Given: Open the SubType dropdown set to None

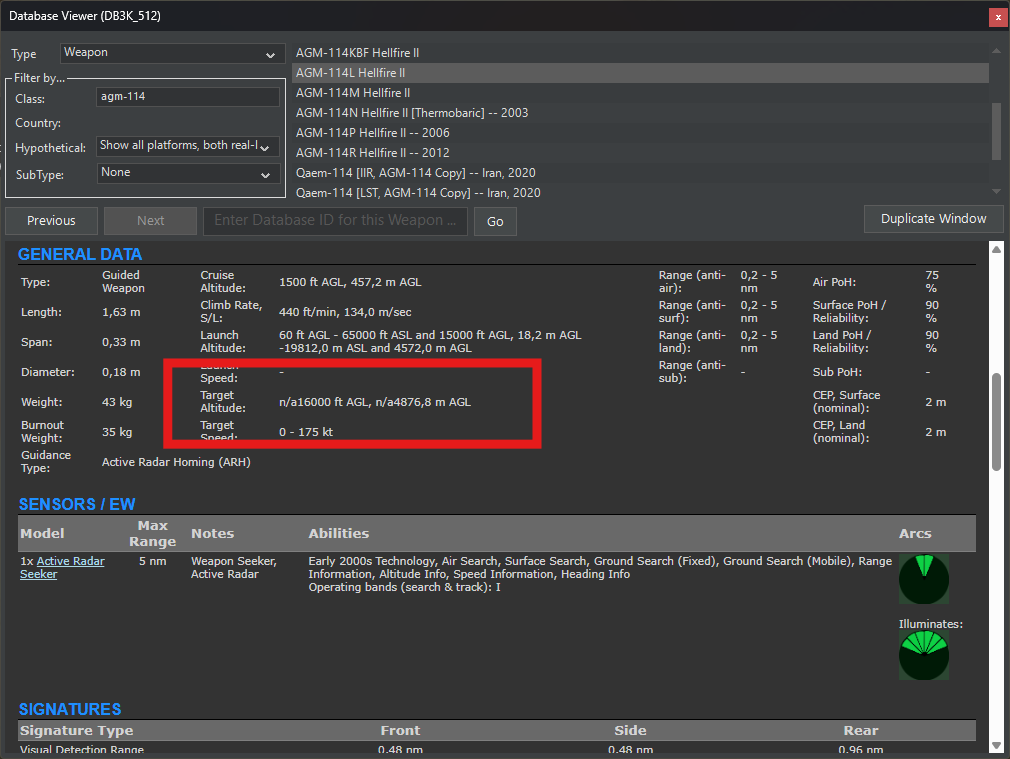Looking at the screenshot, I should tap(187, 173).
